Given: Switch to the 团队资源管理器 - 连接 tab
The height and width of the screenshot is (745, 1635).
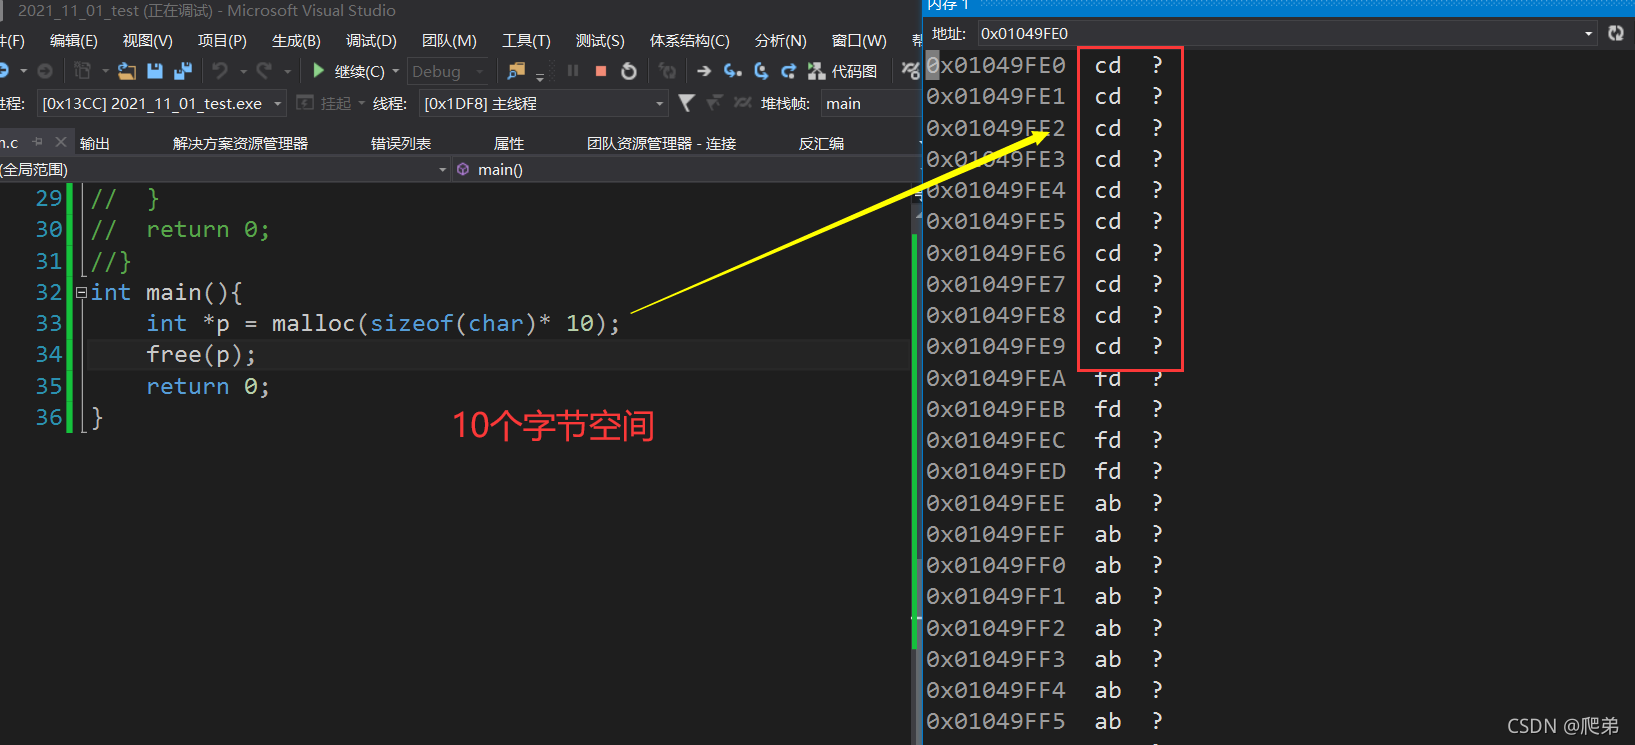Looking at the screenshot, I should tap(661, 143).
